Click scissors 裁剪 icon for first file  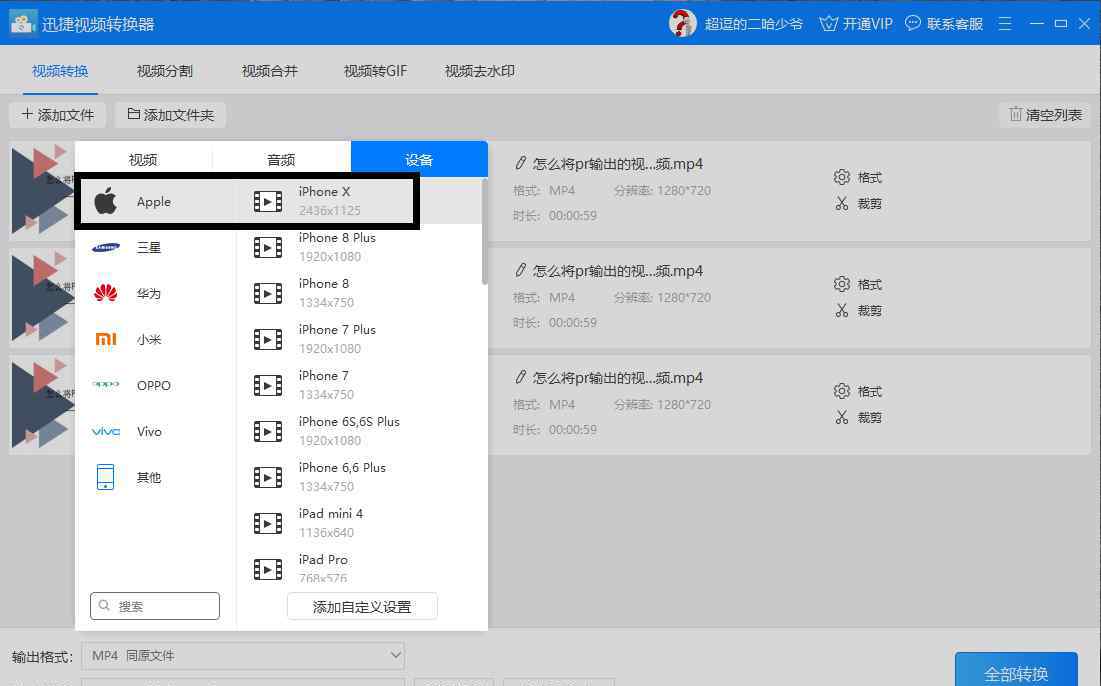841,204
